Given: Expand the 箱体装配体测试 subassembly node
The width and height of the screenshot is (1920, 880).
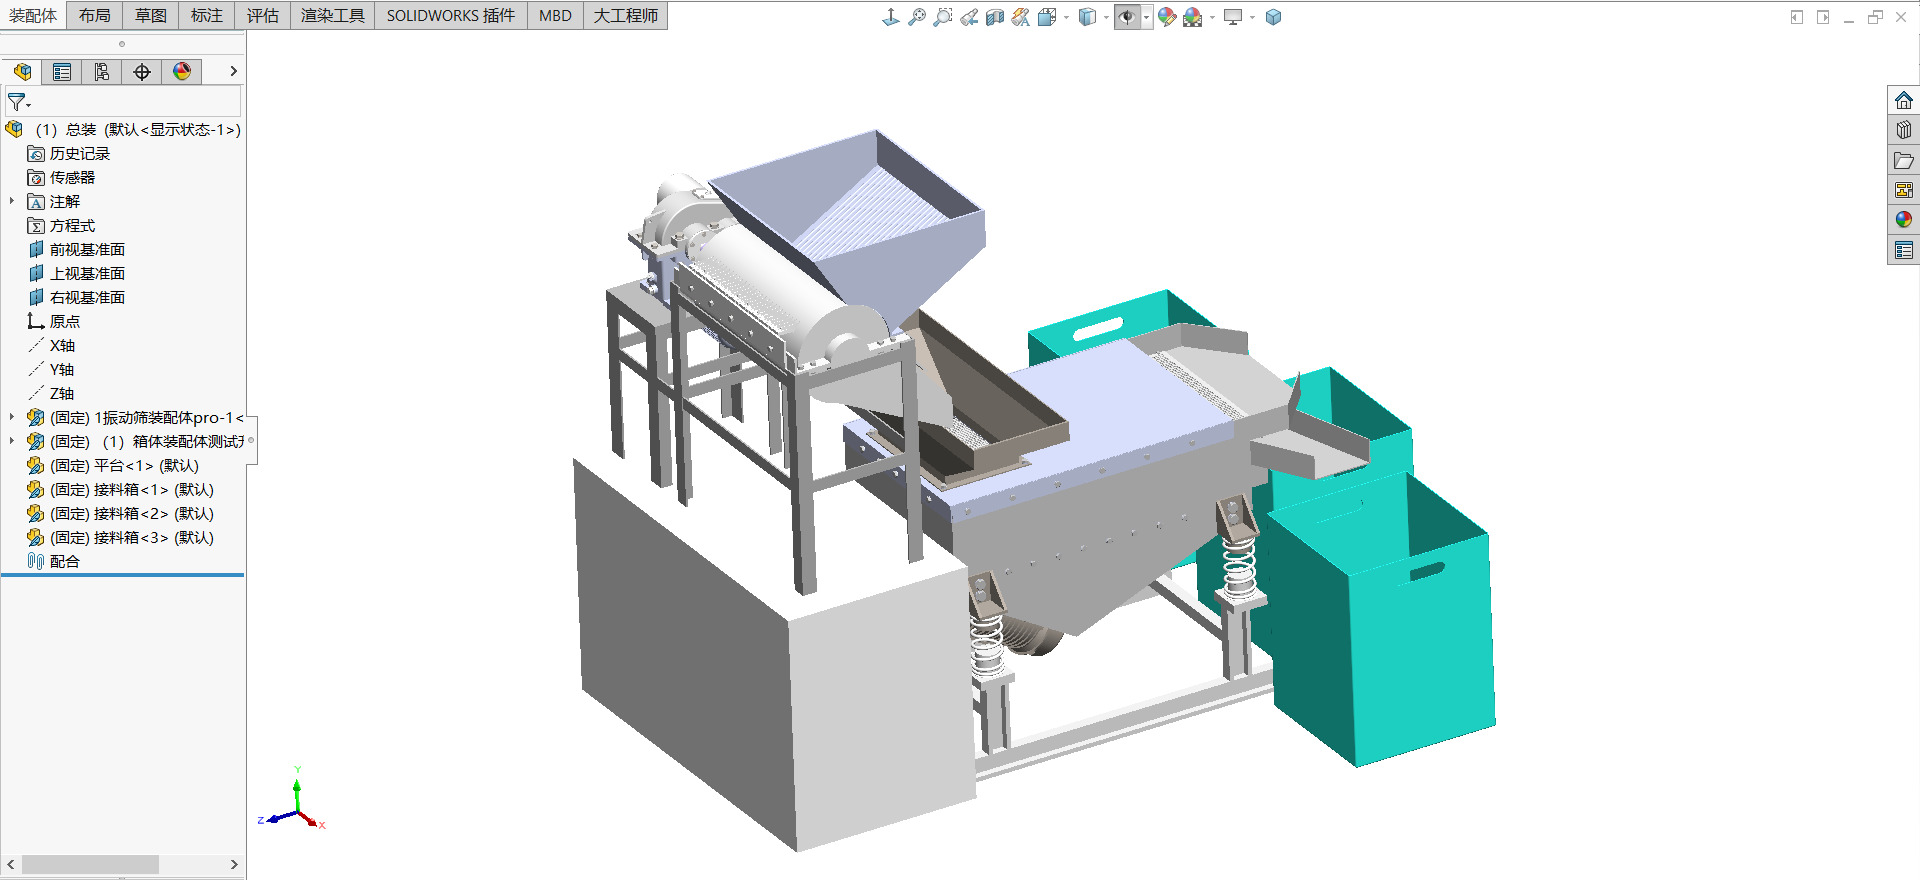Looking at the screenshot, I should [x=12, y=441].
